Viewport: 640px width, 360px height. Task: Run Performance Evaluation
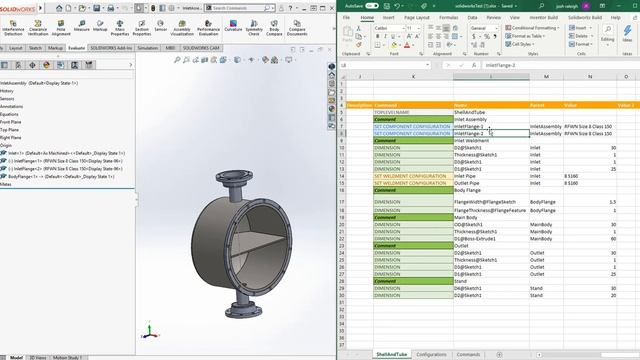point(208,27)
